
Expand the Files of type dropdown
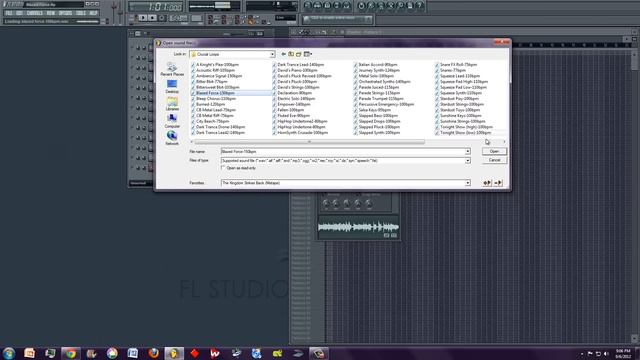click(x=468, y=161)
